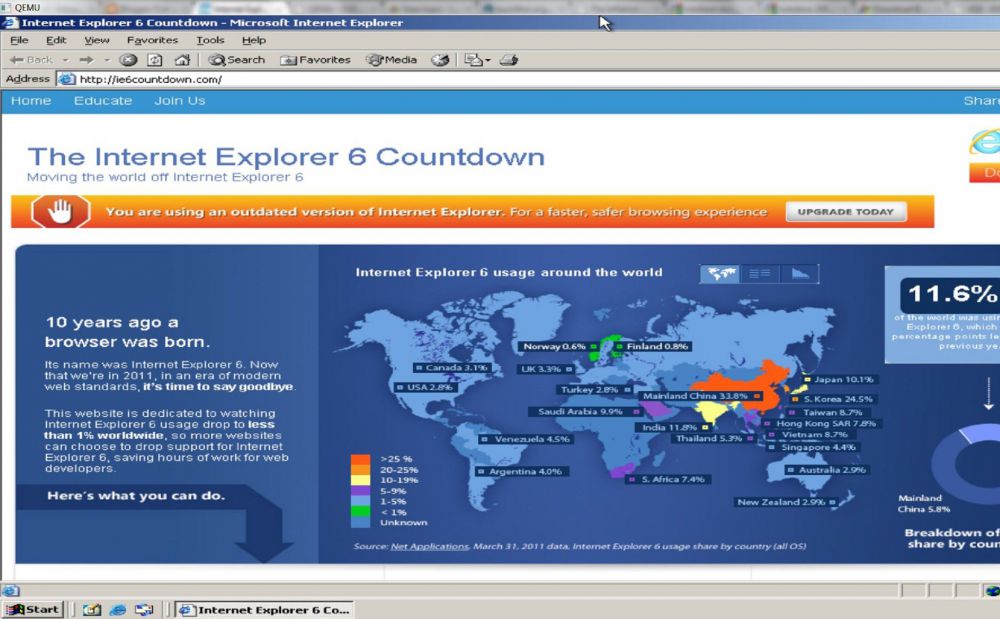Click the New Zealand 2.9% map label

pyautogui.click(x=786, y=502)
